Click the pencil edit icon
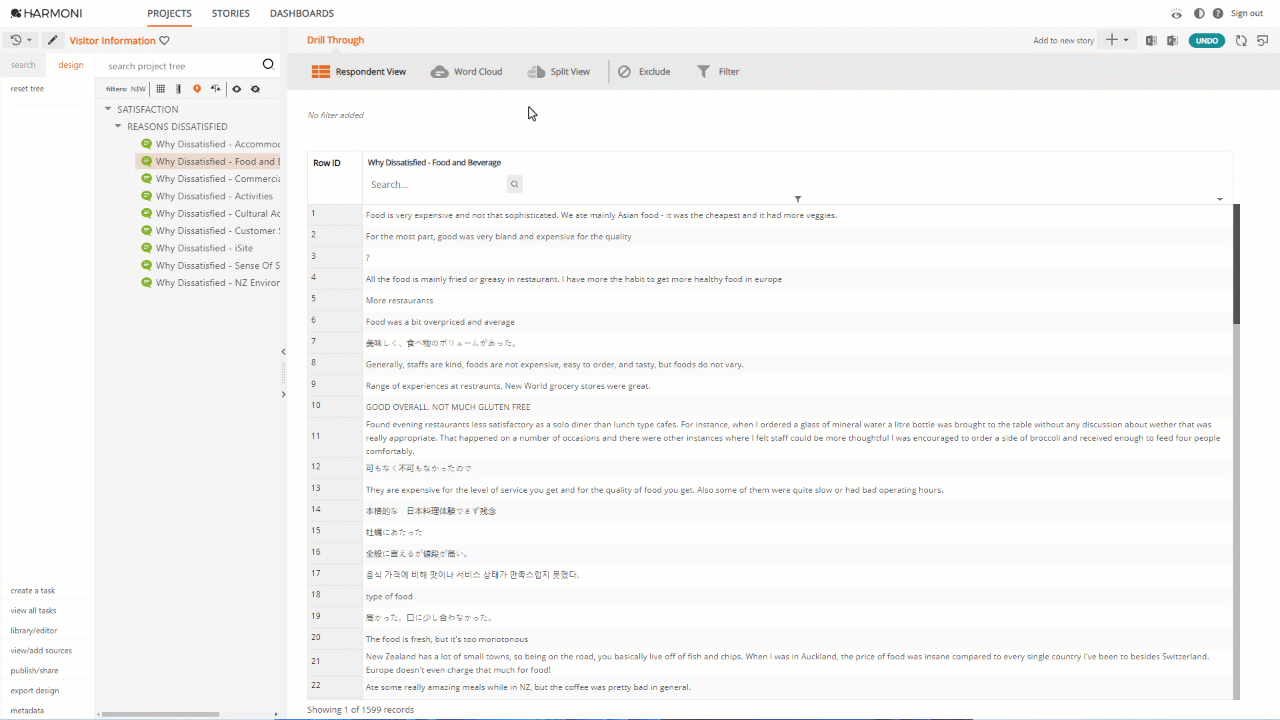This screenshot has width=1280, height=720. coord(53,40)
